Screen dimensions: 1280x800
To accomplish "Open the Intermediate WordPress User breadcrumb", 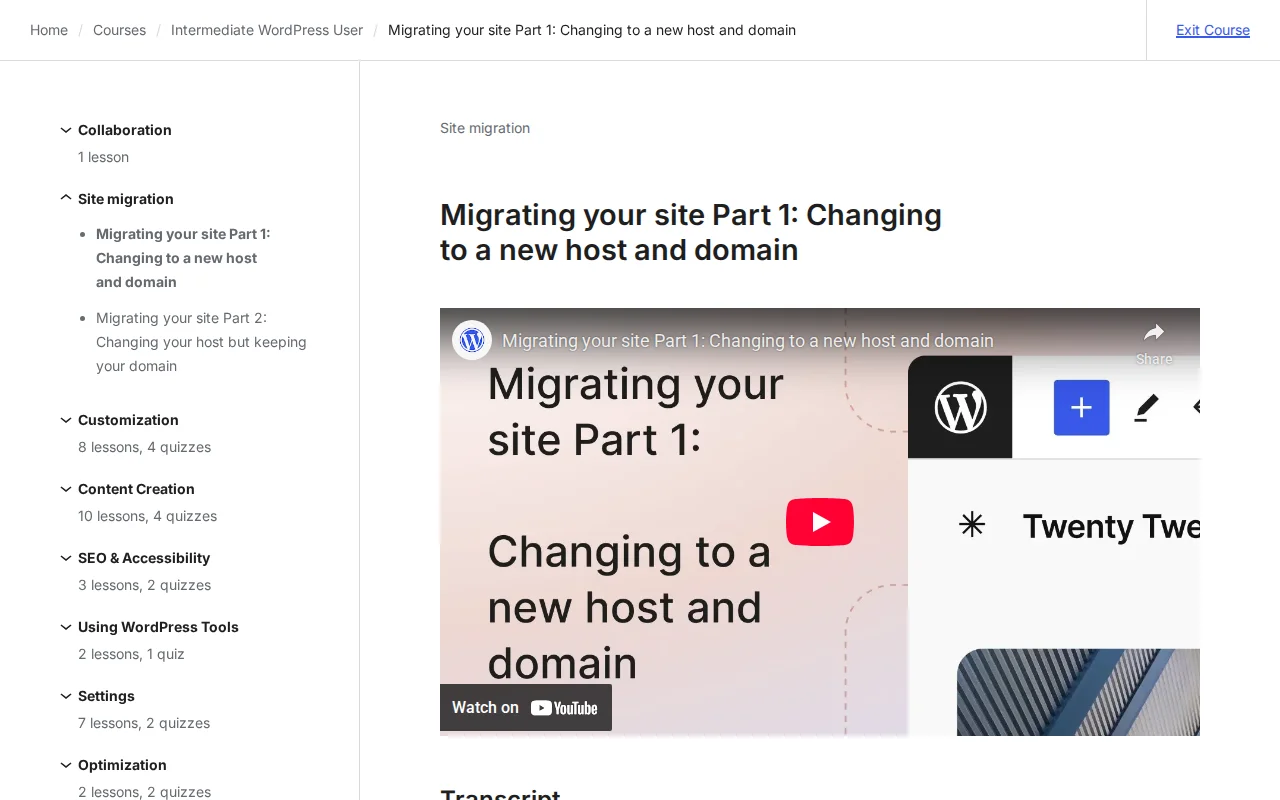I will pos(267,30).
